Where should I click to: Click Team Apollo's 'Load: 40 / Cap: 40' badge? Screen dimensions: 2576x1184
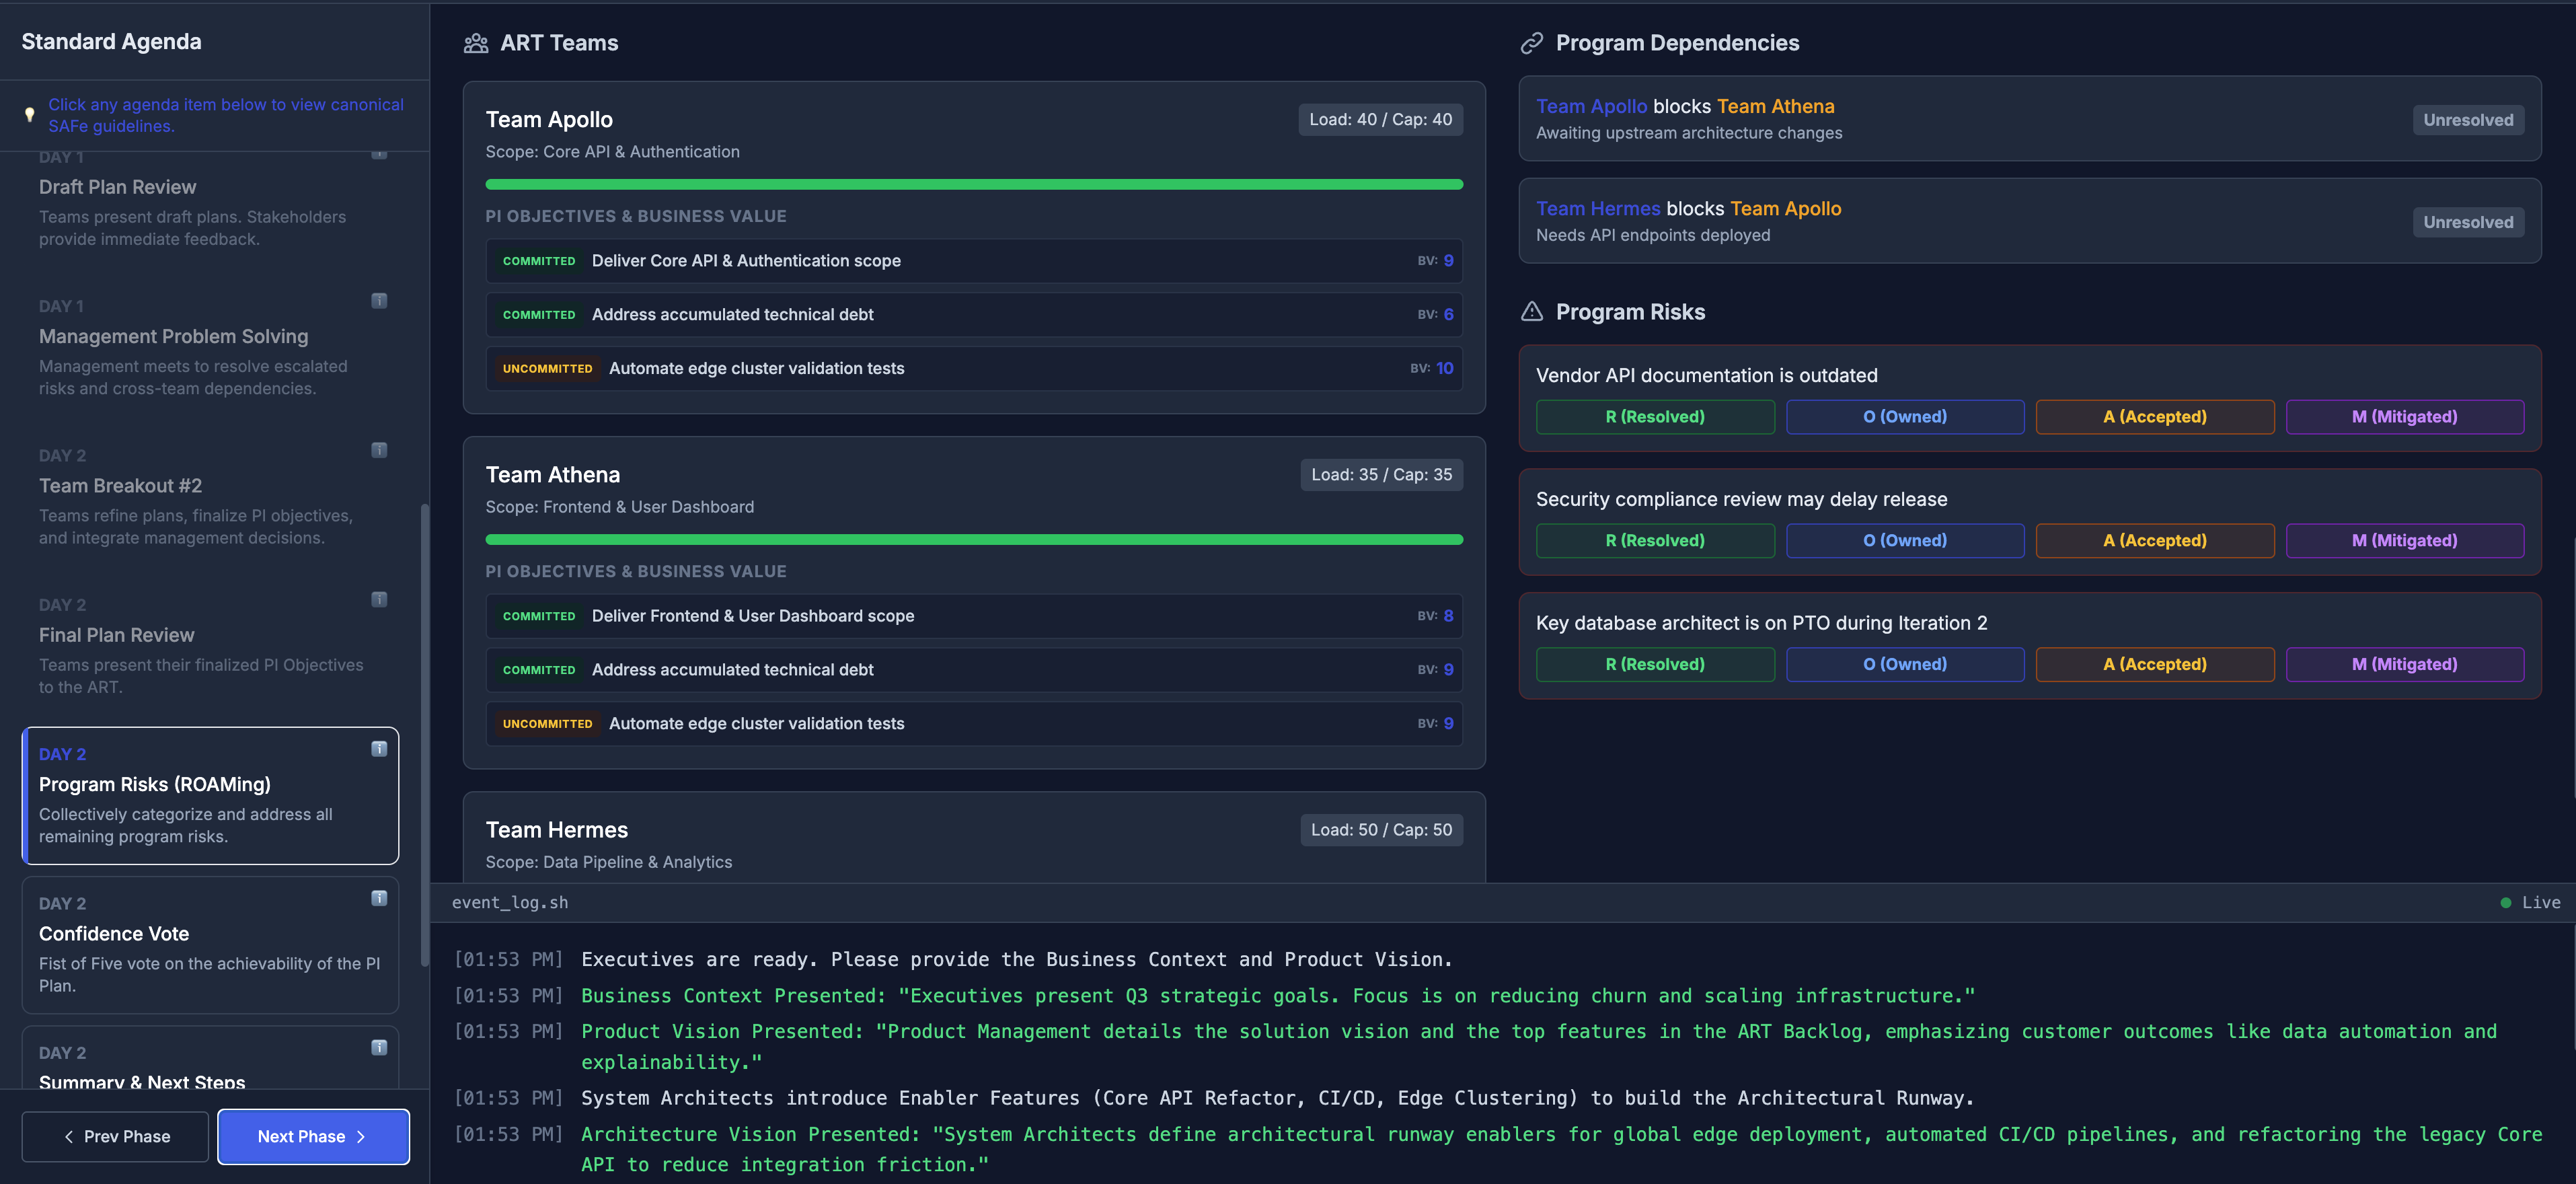1381,120
